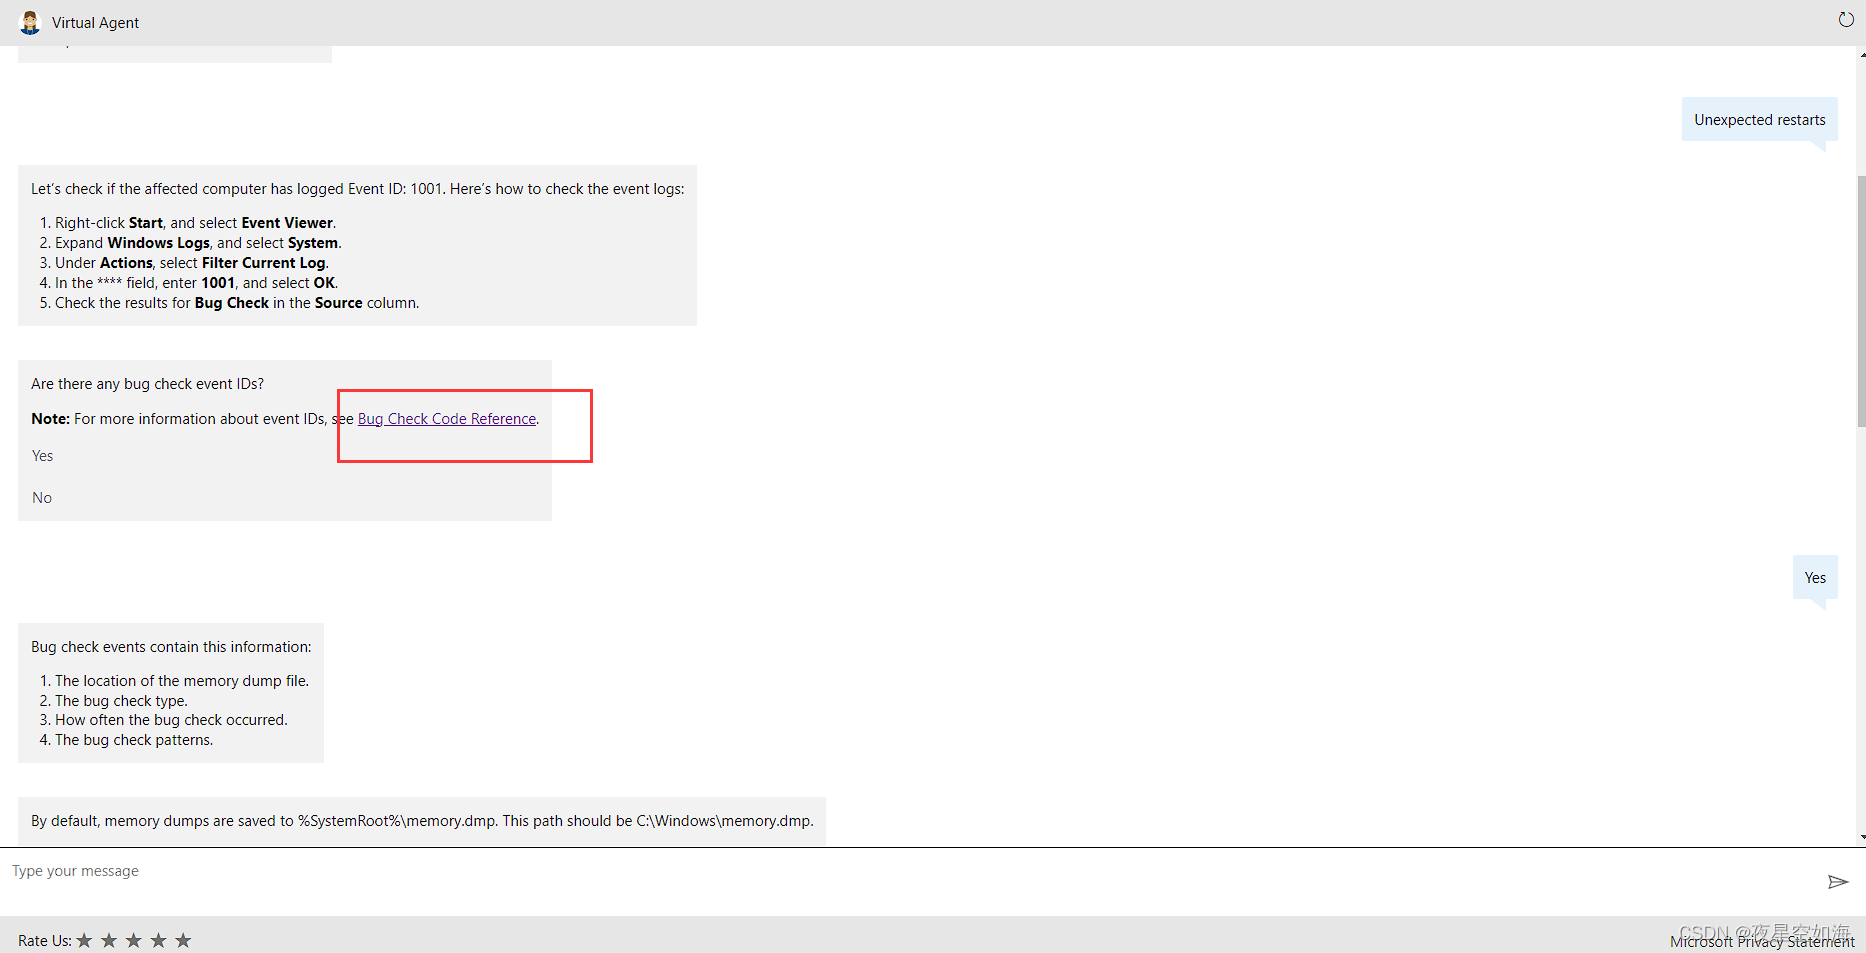
Task: Click the Virtual Agent title text
Action: 95,23
